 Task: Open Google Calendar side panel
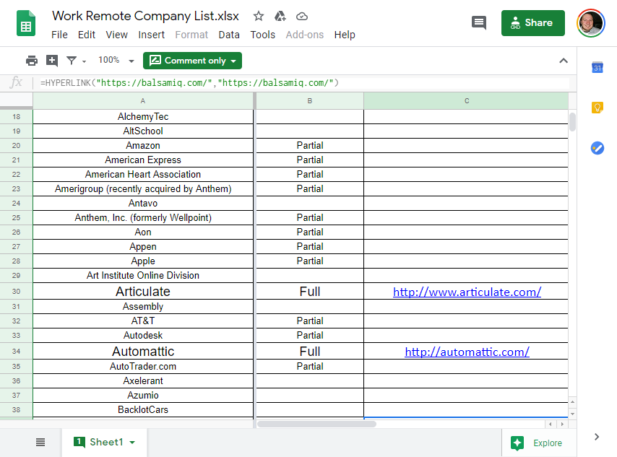pos(597,67)
